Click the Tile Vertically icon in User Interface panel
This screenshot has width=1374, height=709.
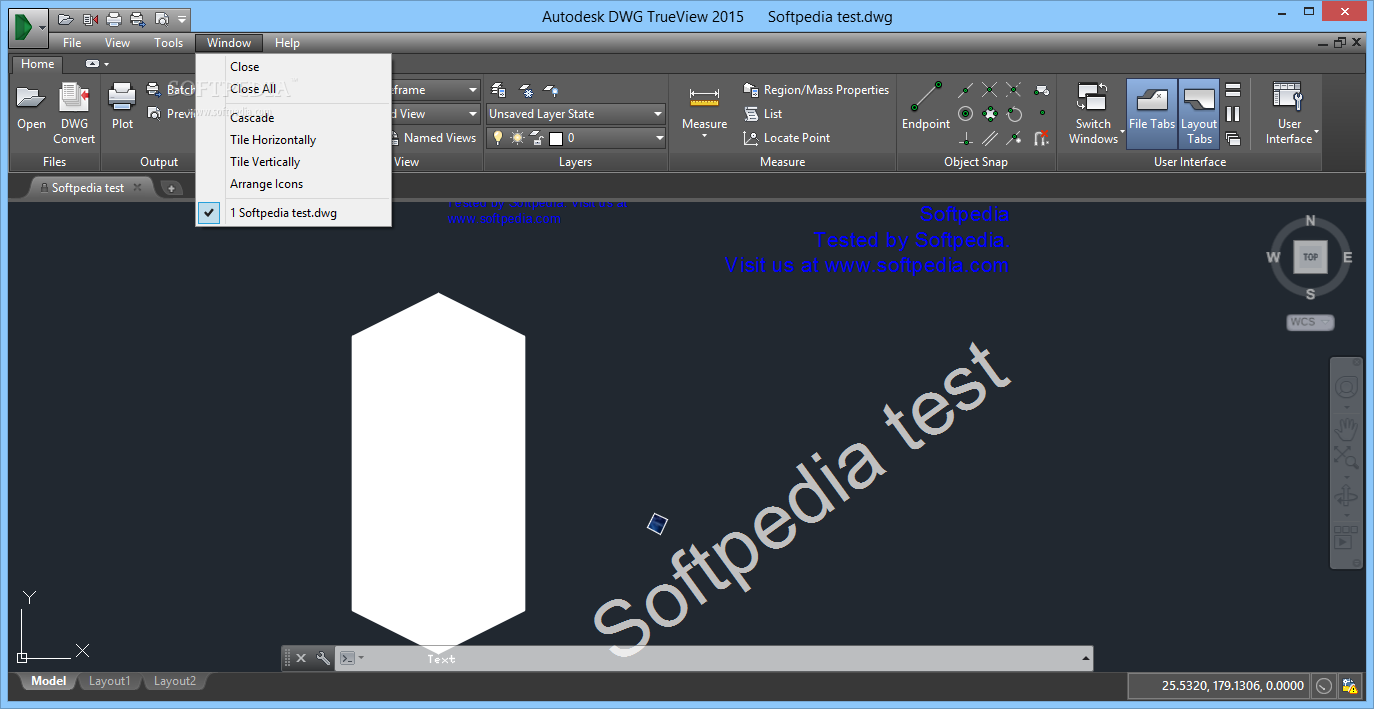pyautogui.click(x=1233, y=114)
